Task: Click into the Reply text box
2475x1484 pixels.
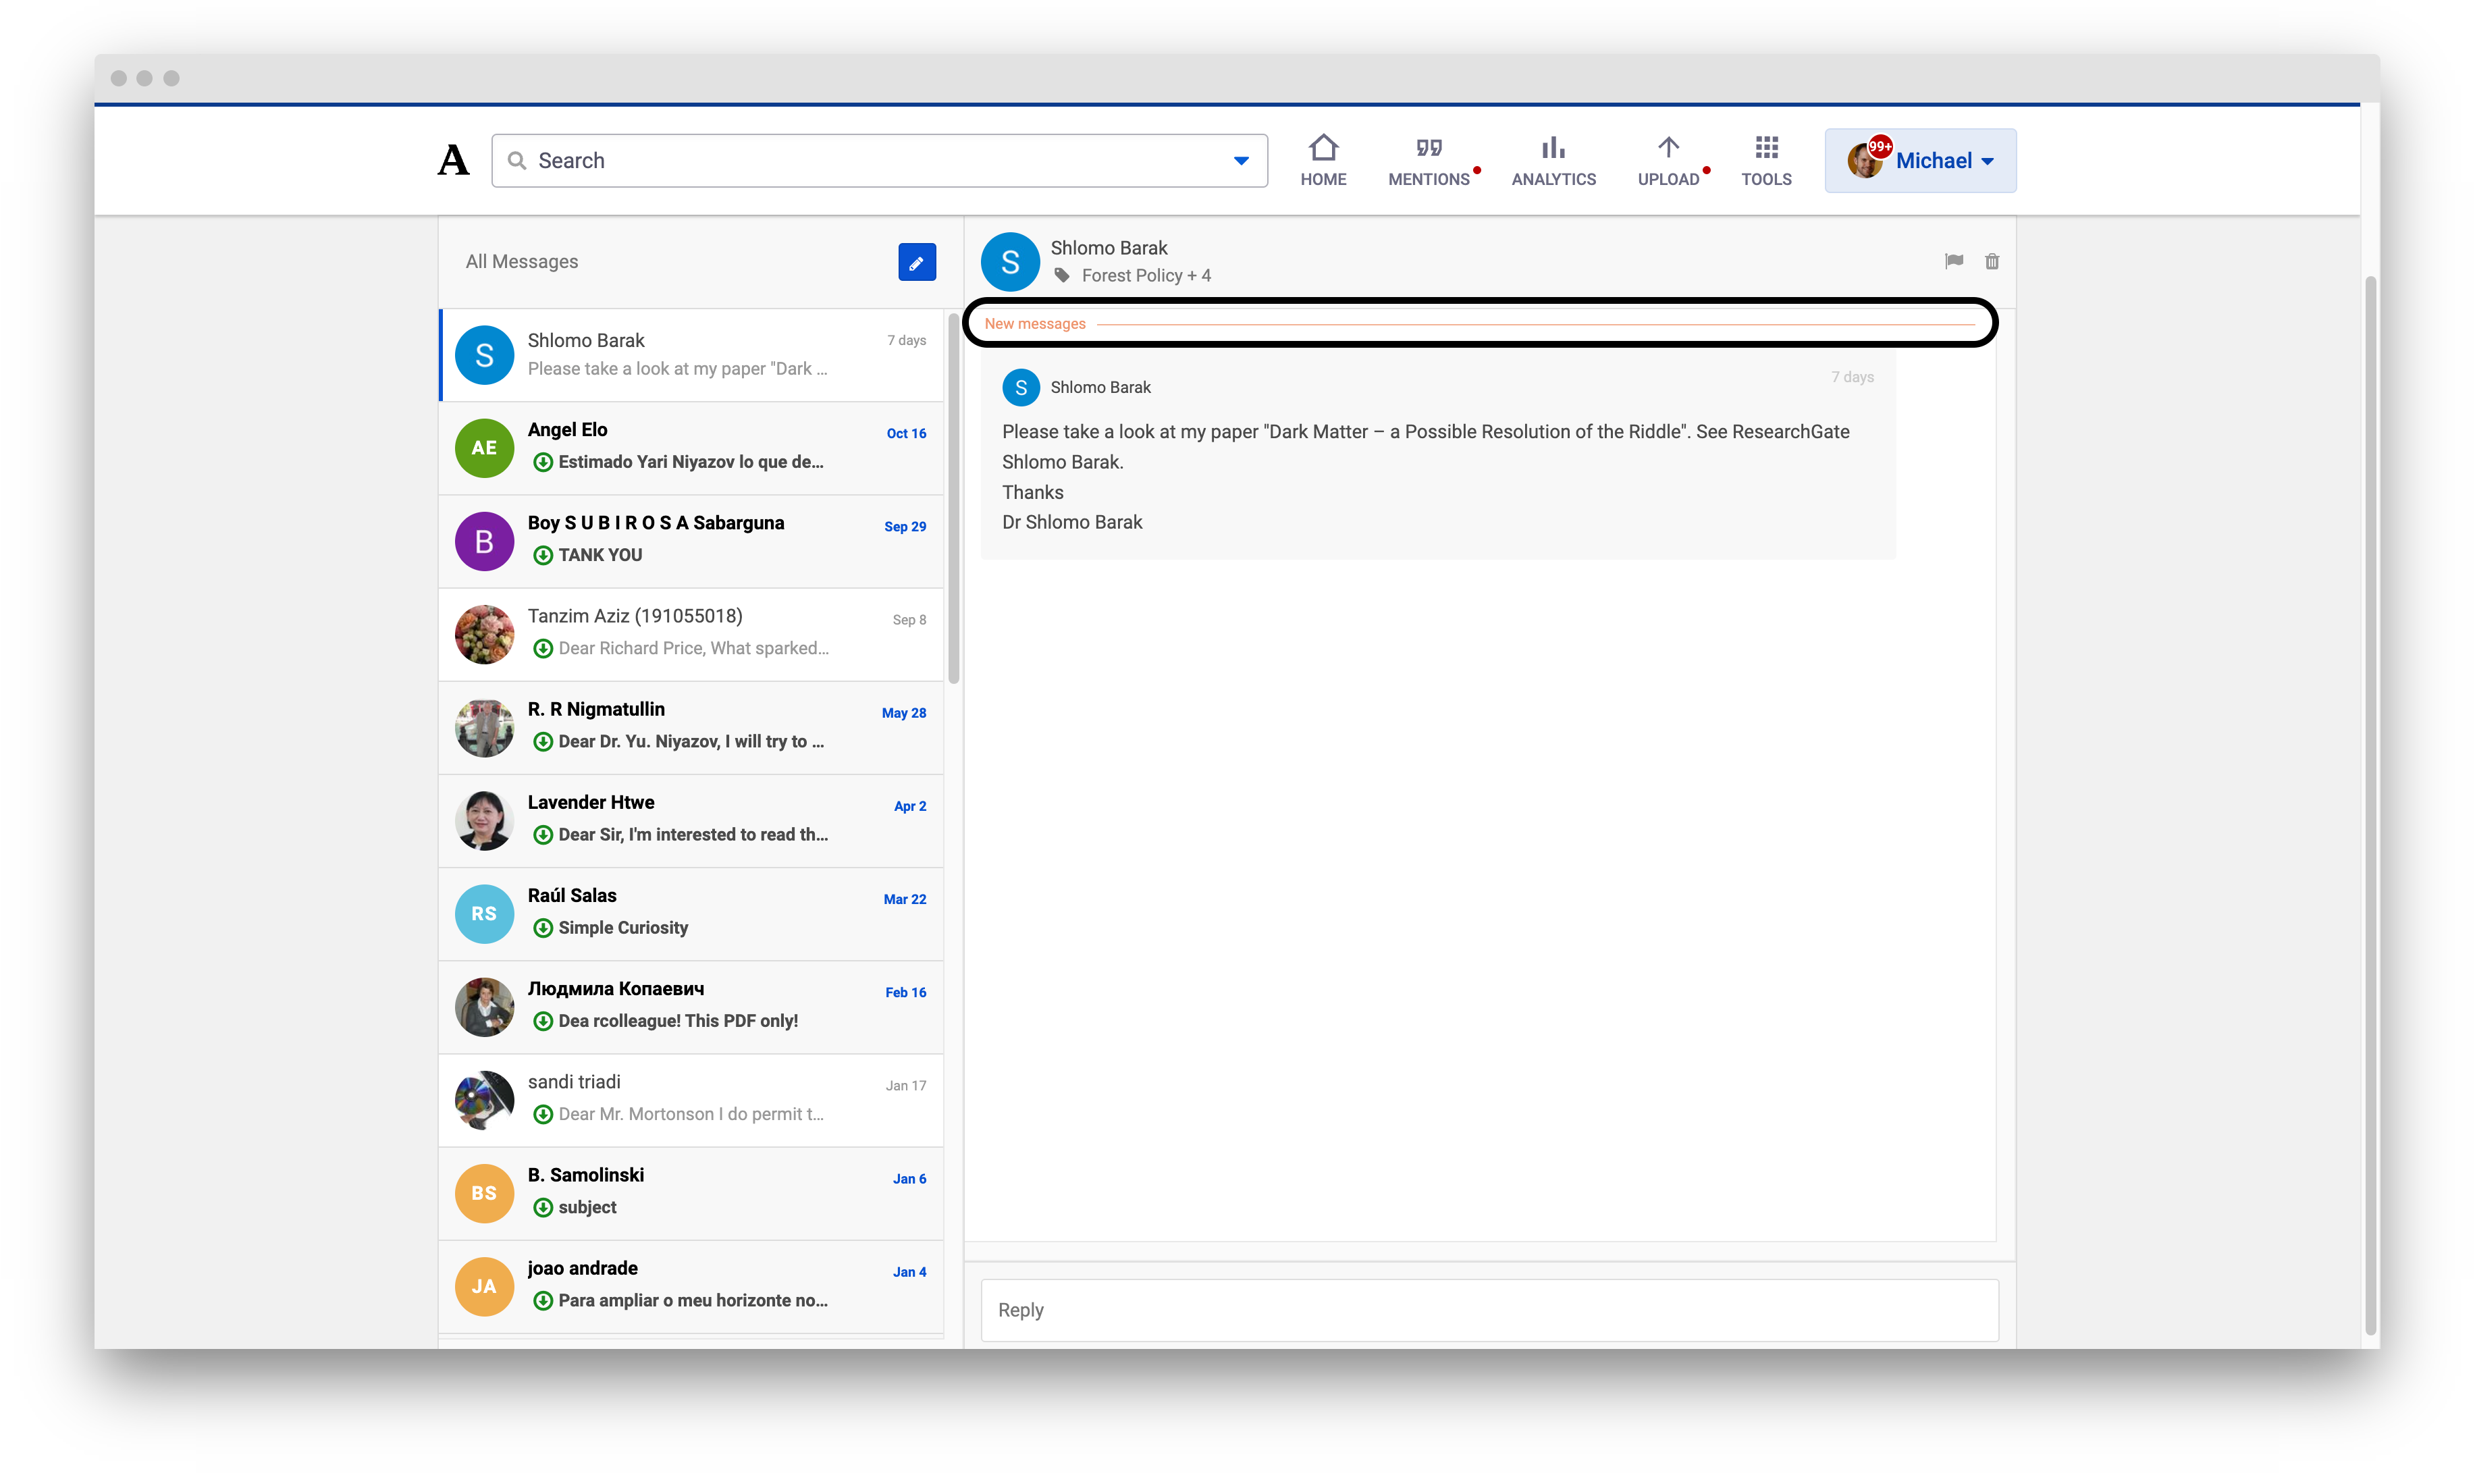Action: pyautogui.click(x=1489, y=1309)
